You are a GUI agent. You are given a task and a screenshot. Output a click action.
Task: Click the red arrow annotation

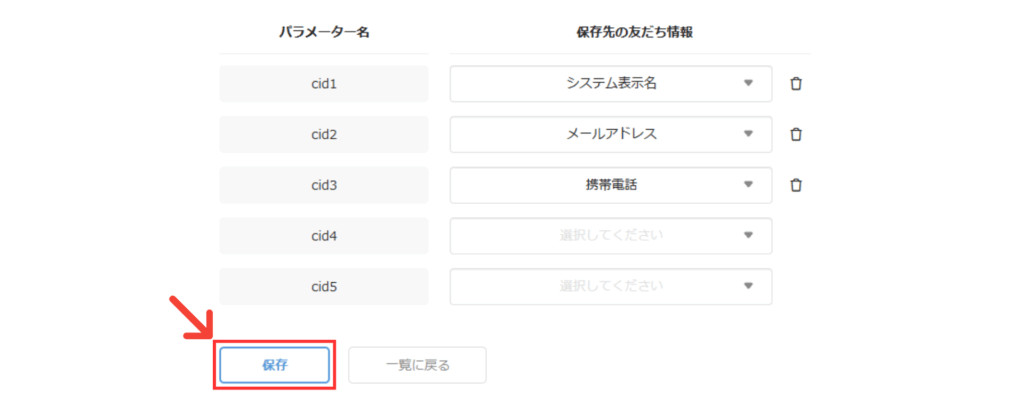(x=196, y=317)
